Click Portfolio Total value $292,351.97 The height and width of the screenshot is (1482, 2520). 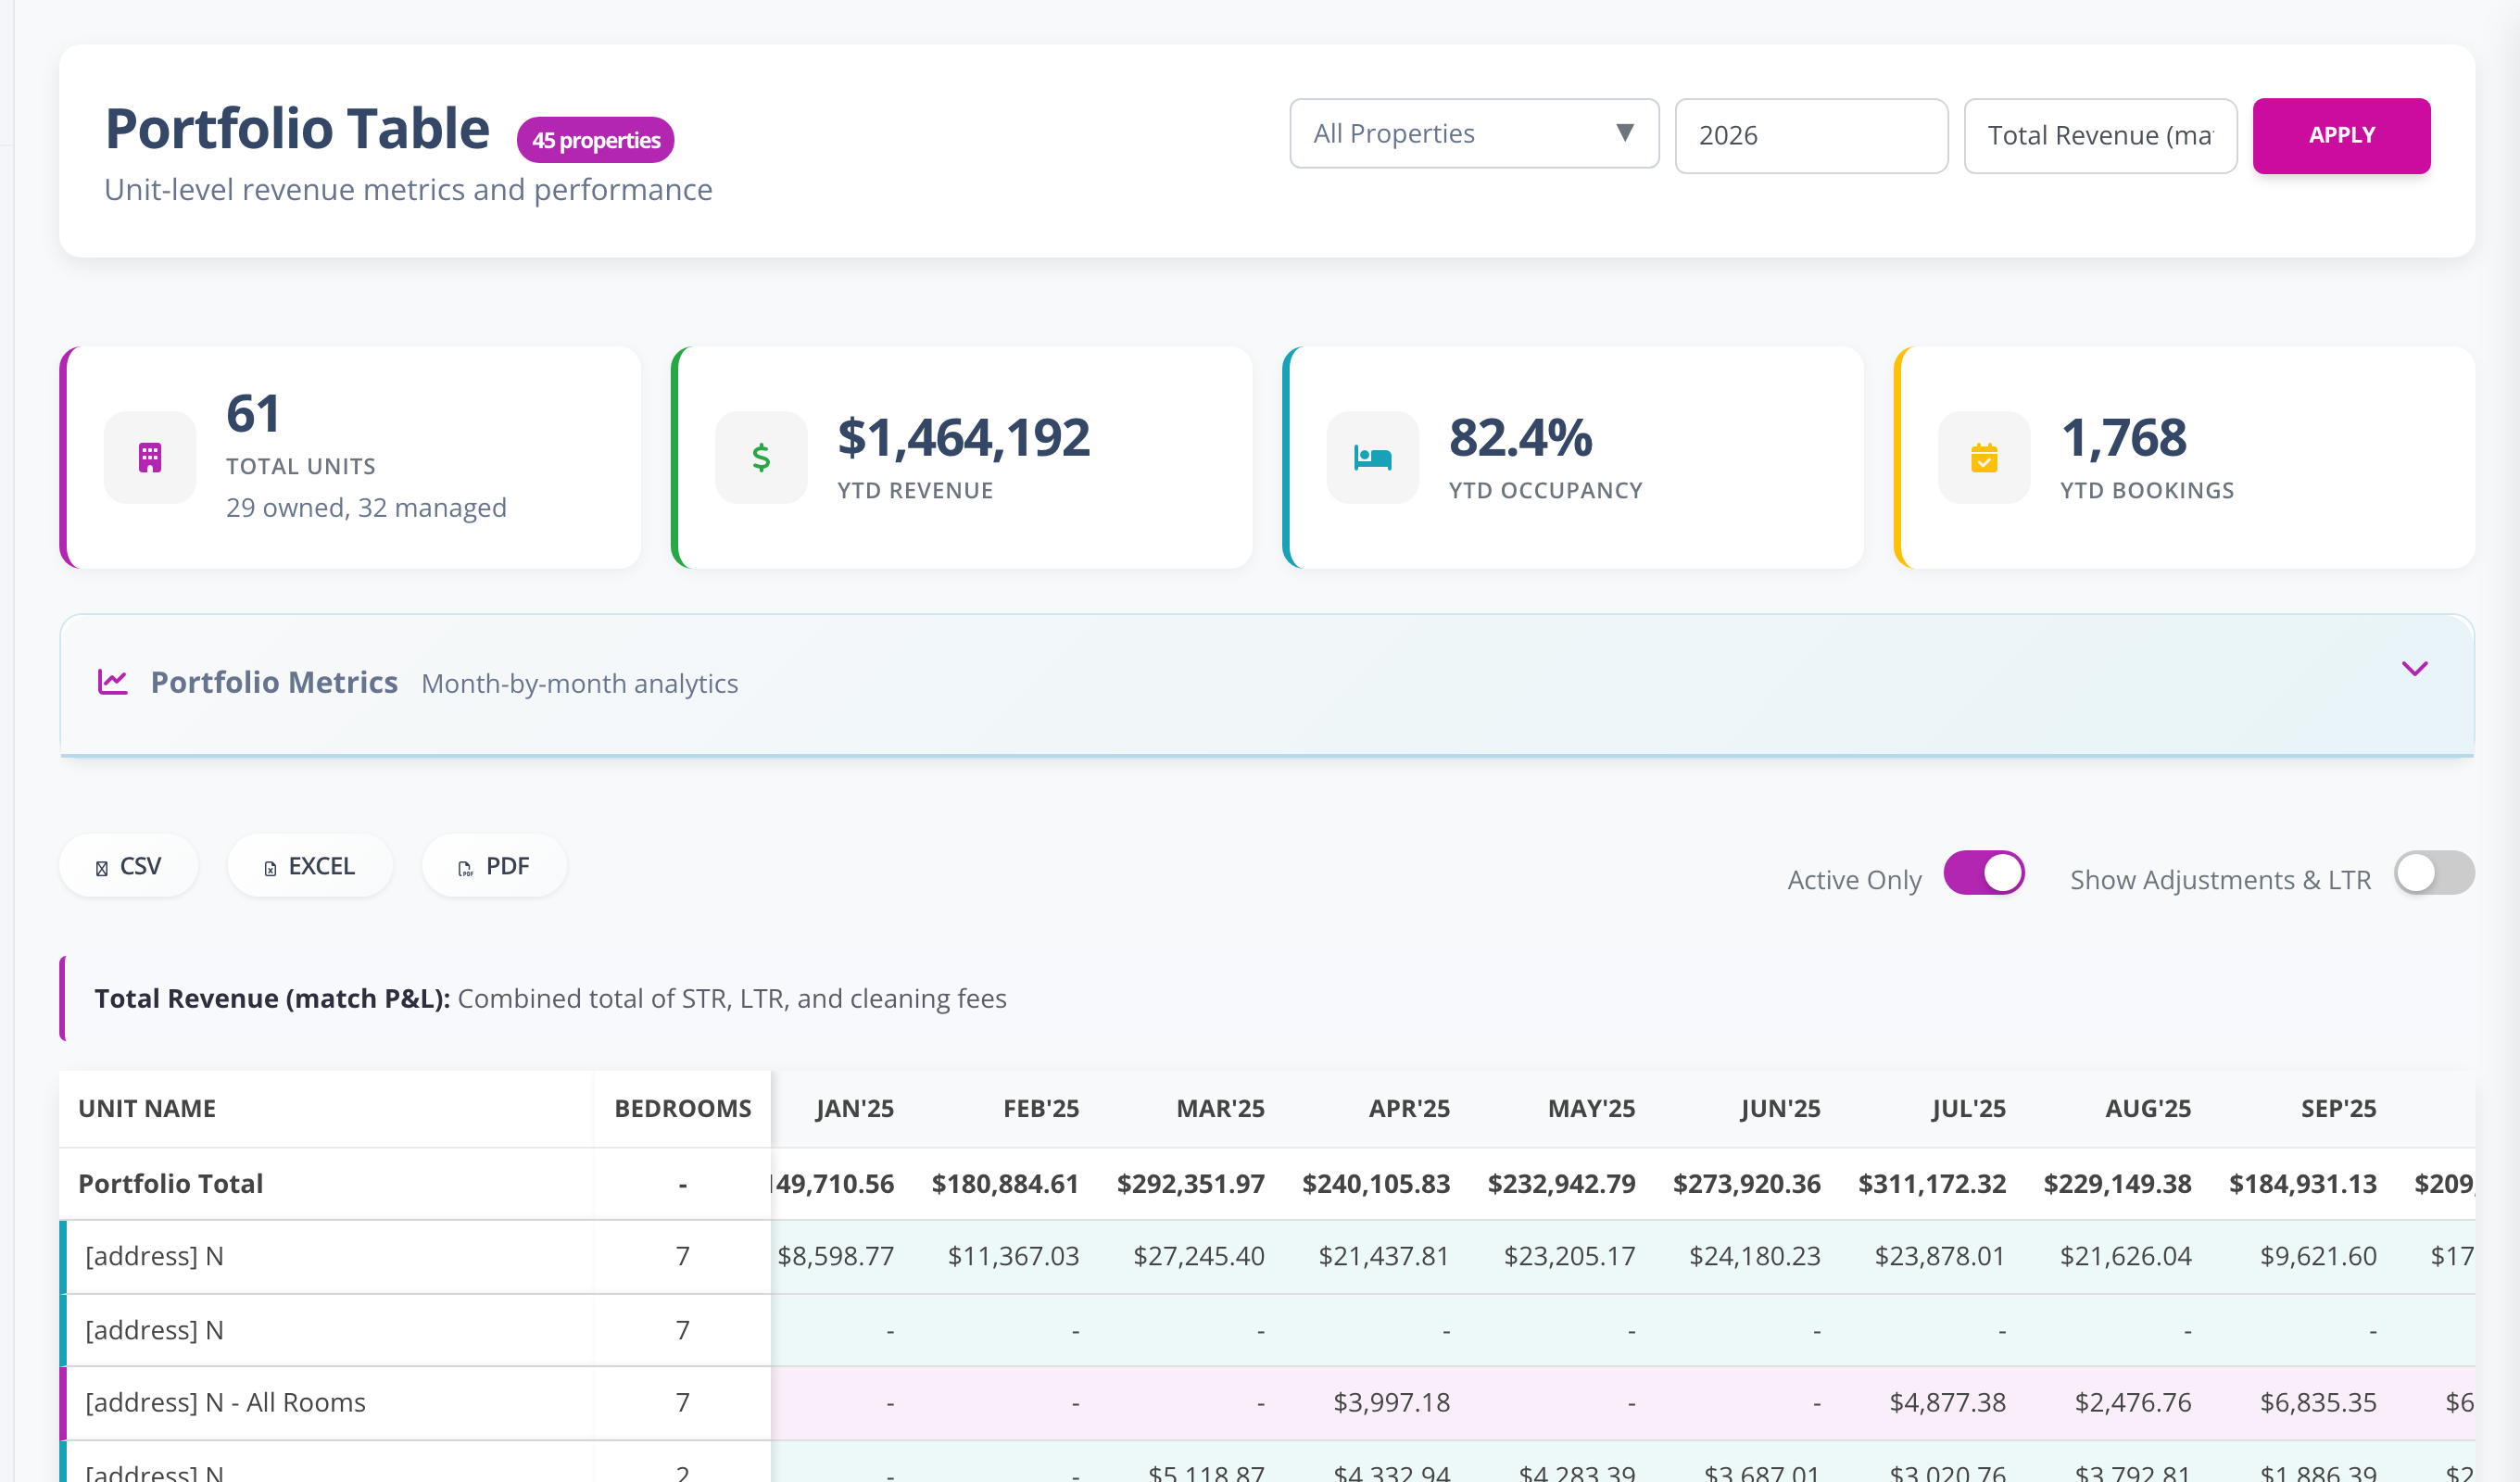[x=1191, y=1184]
